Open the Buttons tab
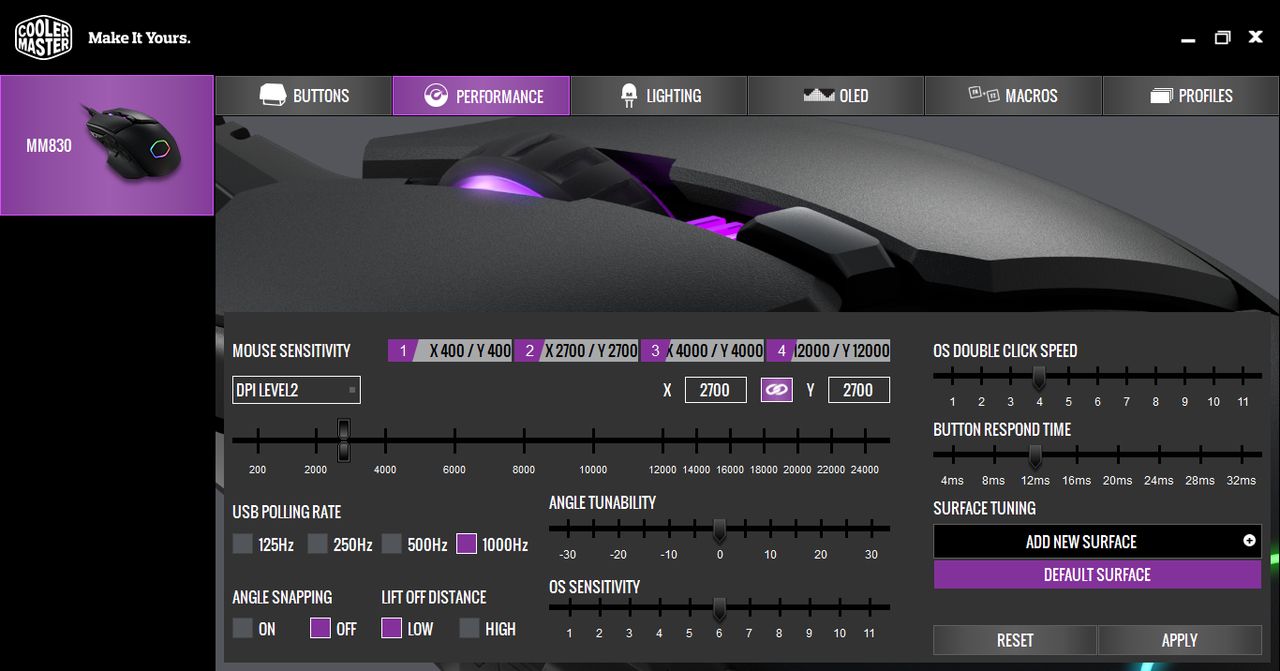Image resolution: width=1280 pixels, height=671 pixels. click(304, 96)
